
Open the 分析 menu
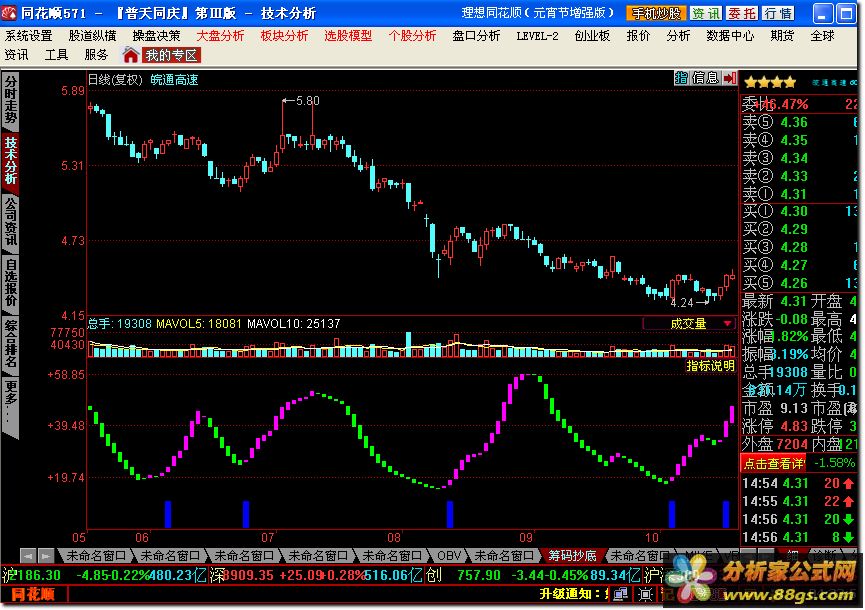(678, 36)
